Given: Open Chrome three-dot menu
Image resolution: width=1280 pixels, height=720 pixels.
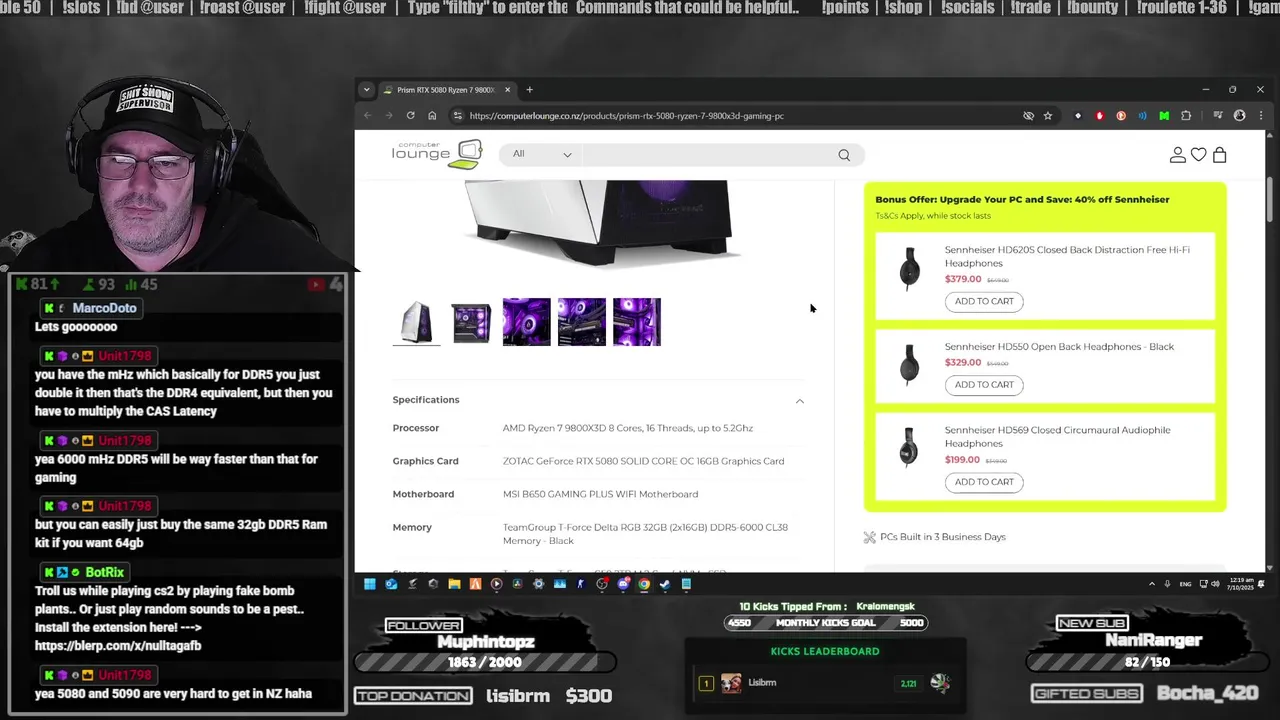Looking at the screenshot, I should click(x=1260, y=116).
